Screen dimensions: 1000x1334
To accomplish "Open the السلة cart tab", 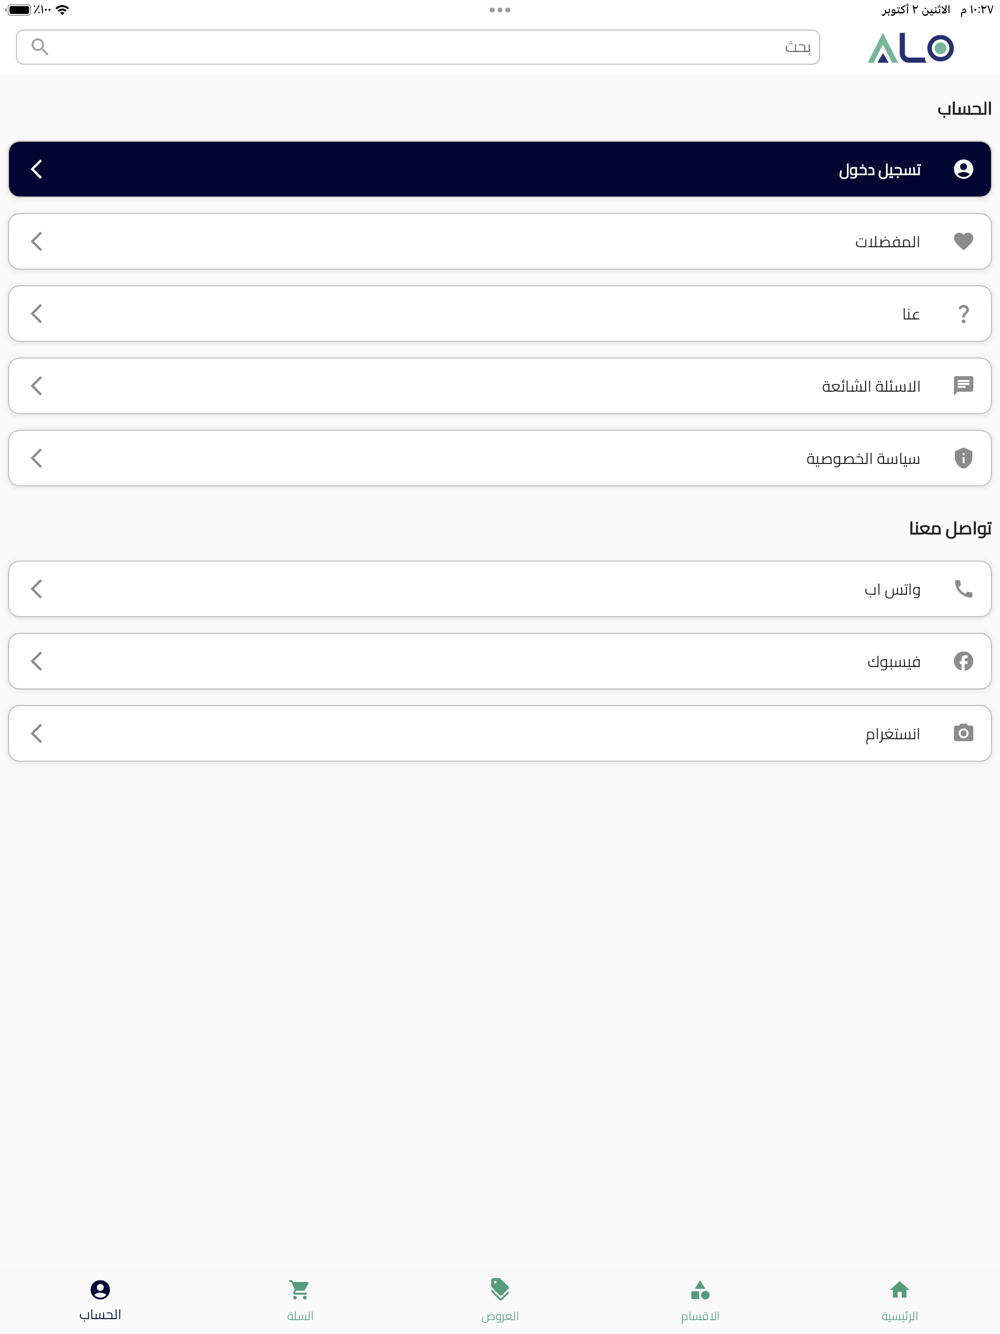I will 300,1301.
